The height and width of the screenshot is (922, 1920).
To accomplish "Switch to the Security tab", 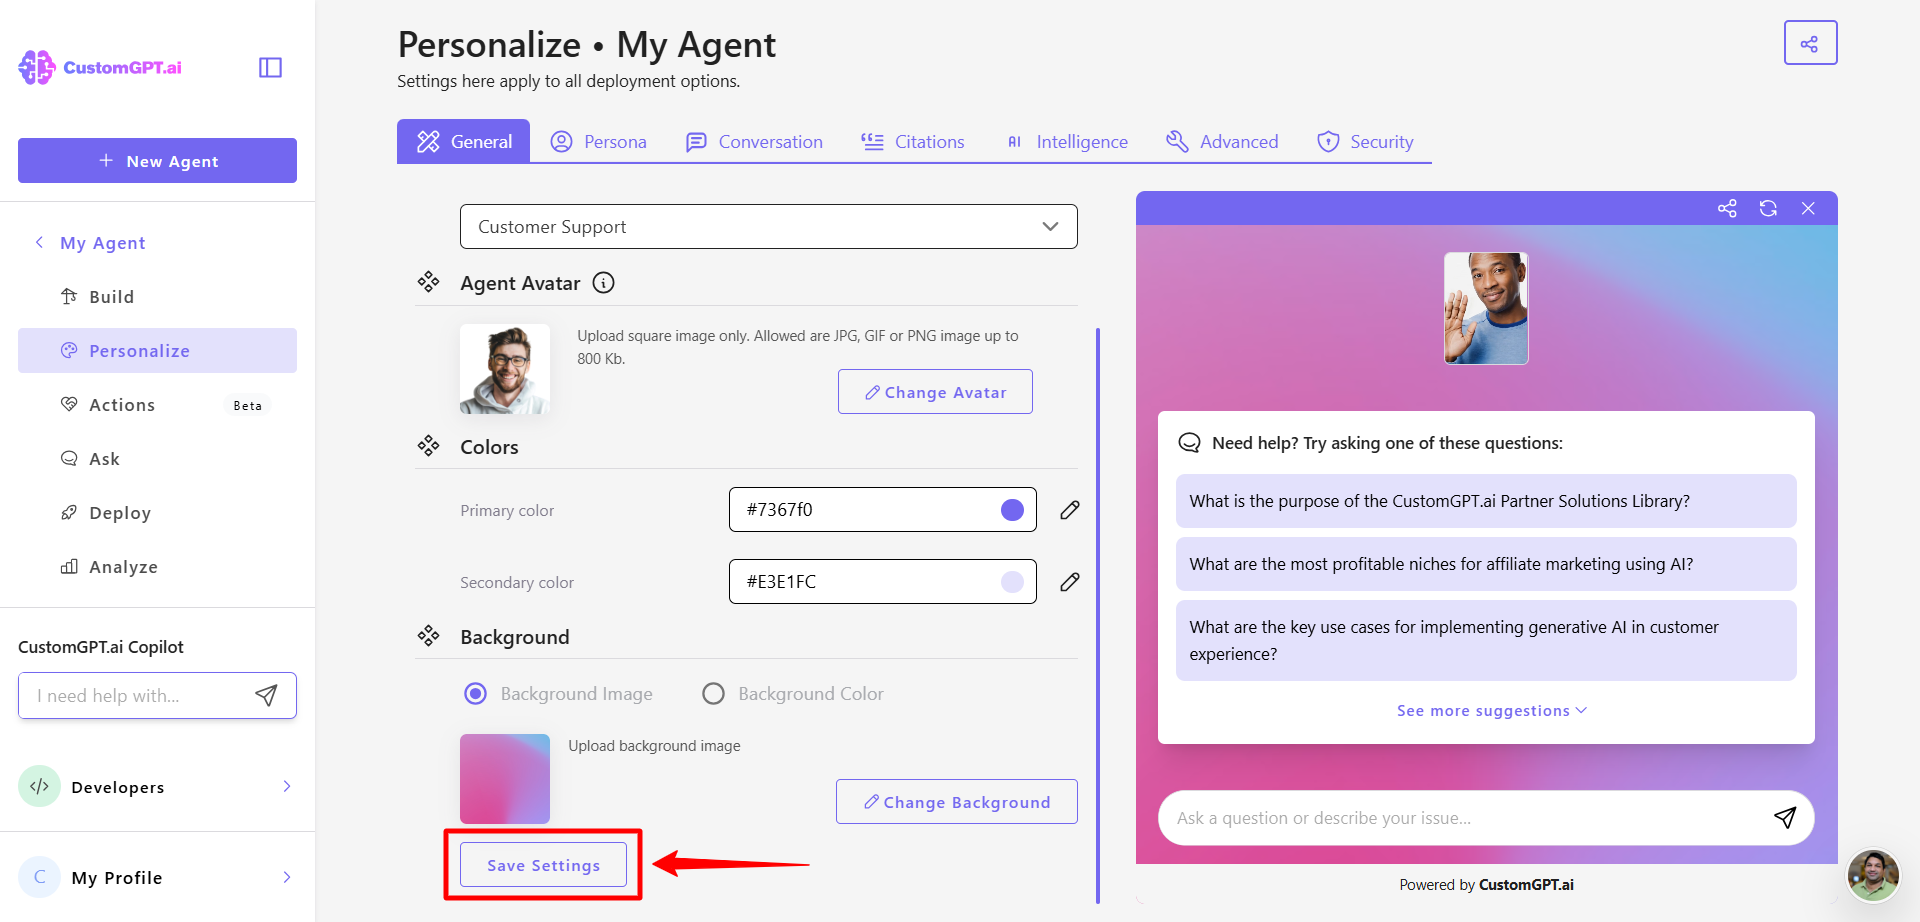I will click(1365, 141).
